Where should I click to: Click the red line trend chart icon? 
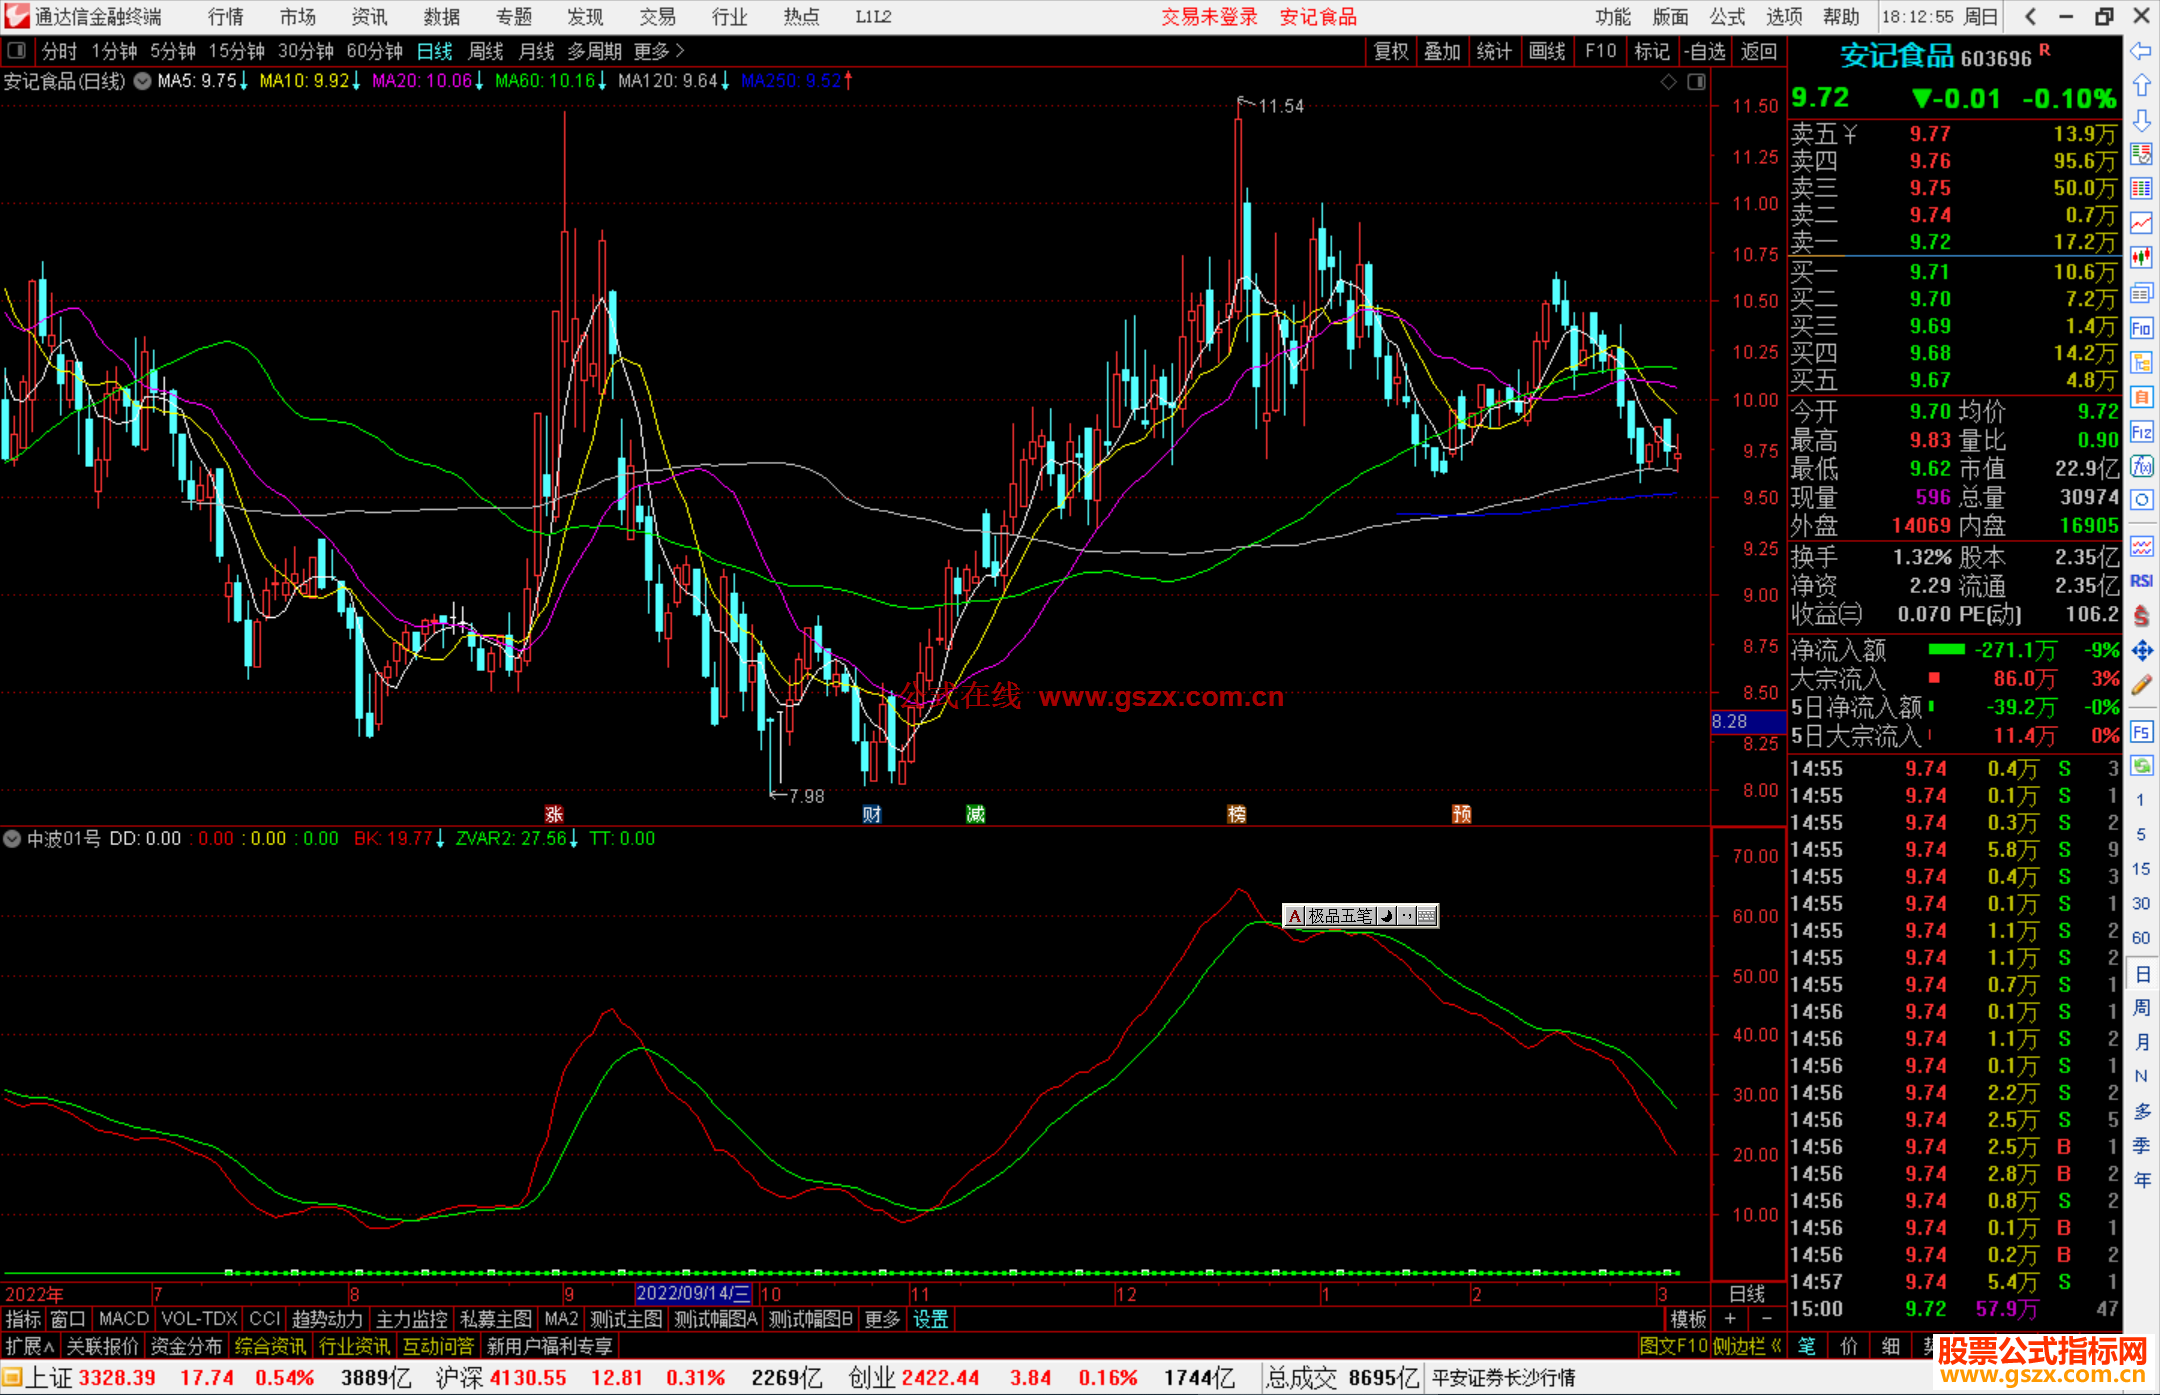point(2141,222)
